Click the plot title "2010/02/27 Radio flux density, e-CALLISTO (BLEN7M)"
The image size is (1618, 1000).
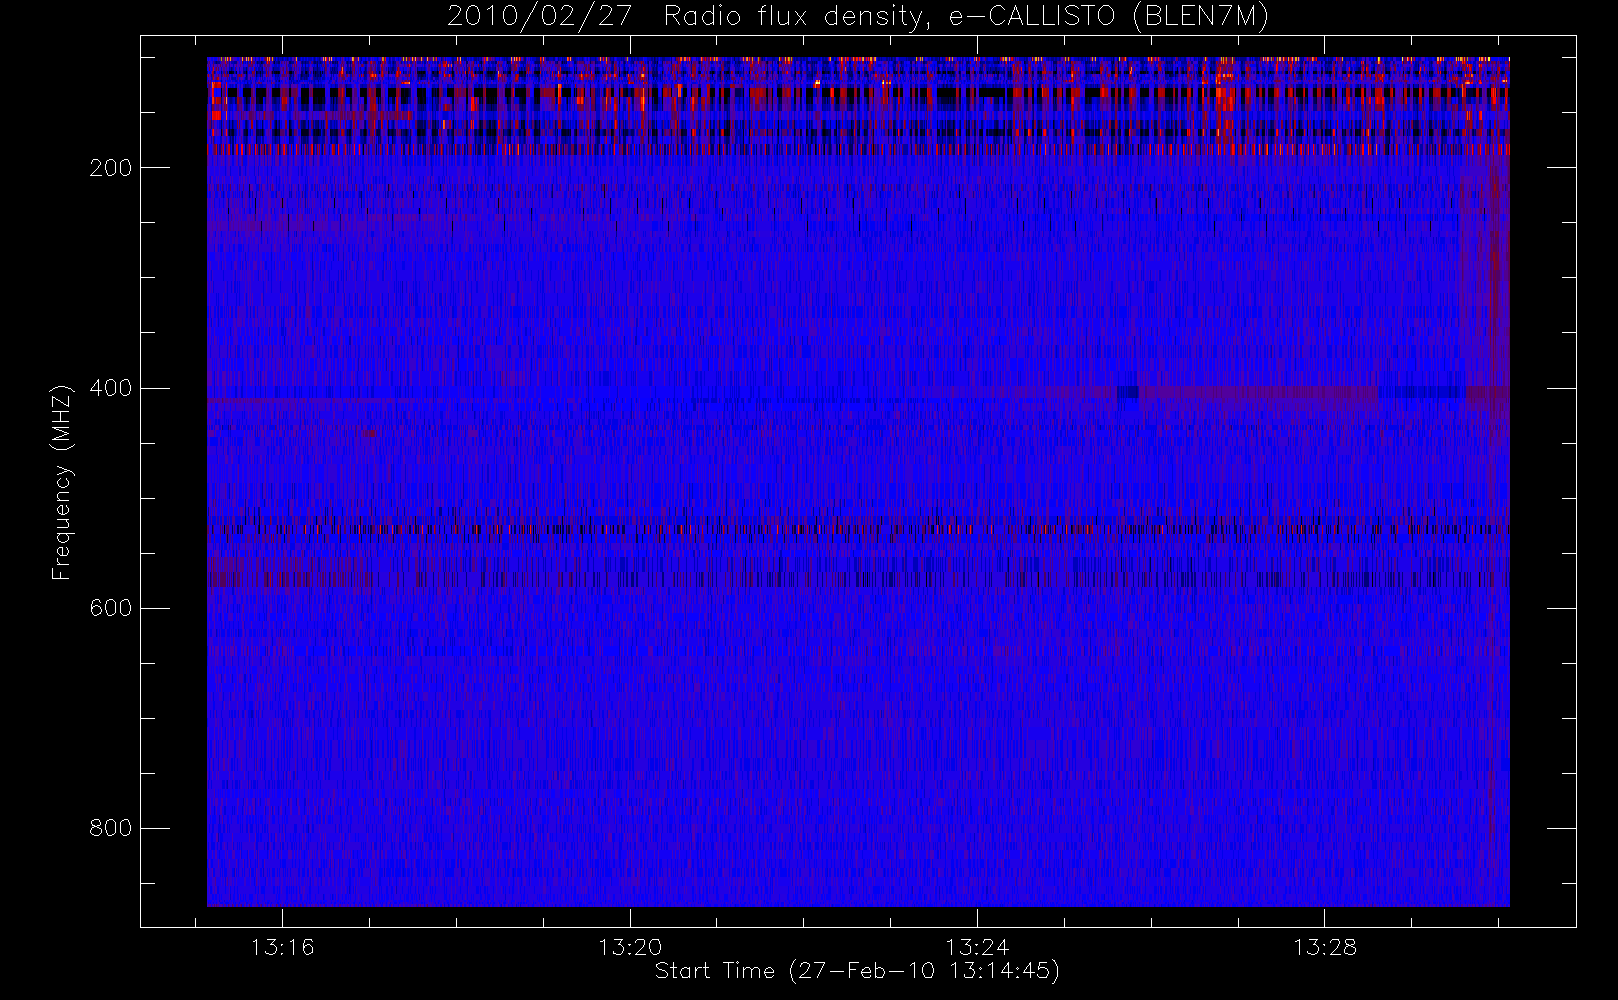858,17
